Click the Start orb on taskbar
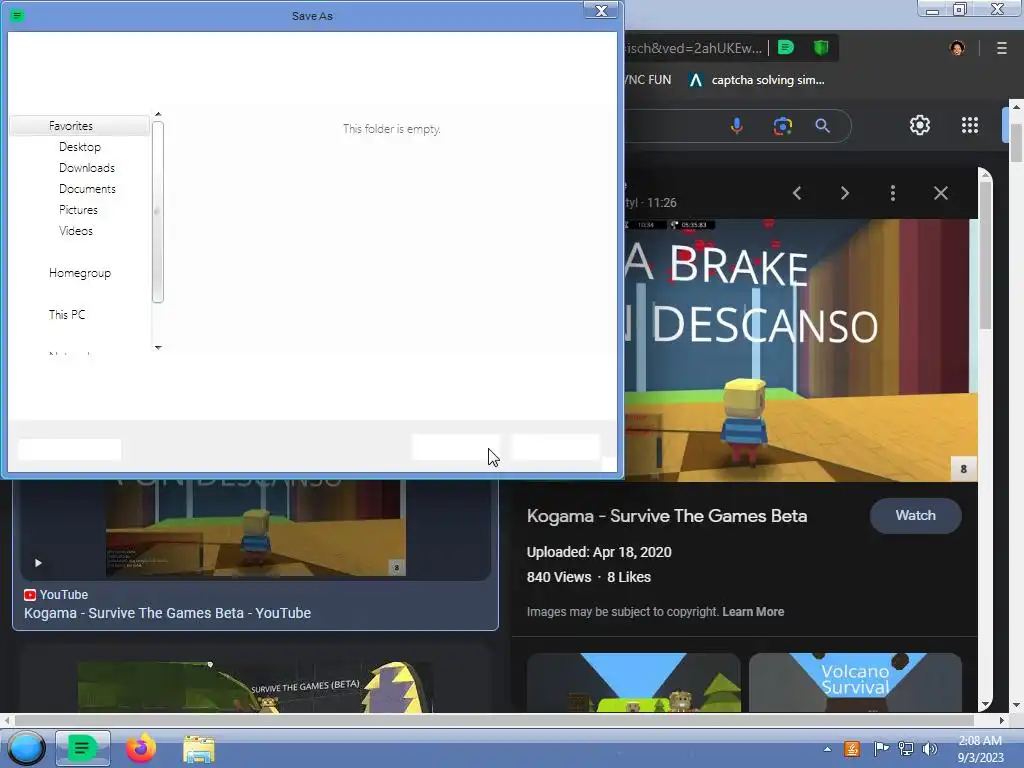 coord(26,748)
